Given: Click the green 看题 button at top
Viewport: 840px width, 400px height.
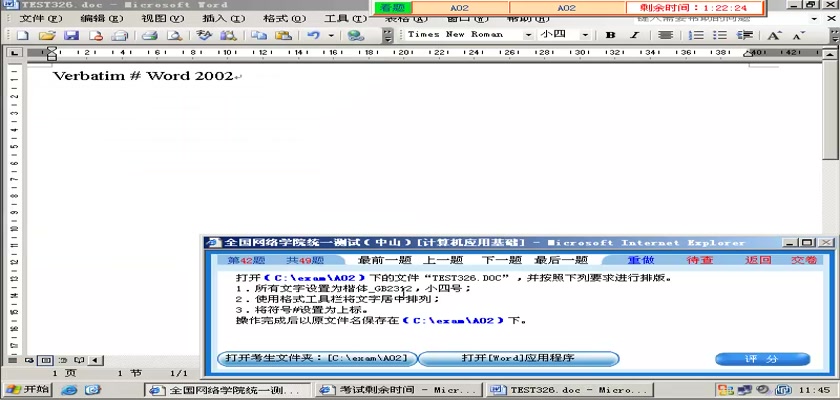Looking at the screenshot, I should pos(393,8).
